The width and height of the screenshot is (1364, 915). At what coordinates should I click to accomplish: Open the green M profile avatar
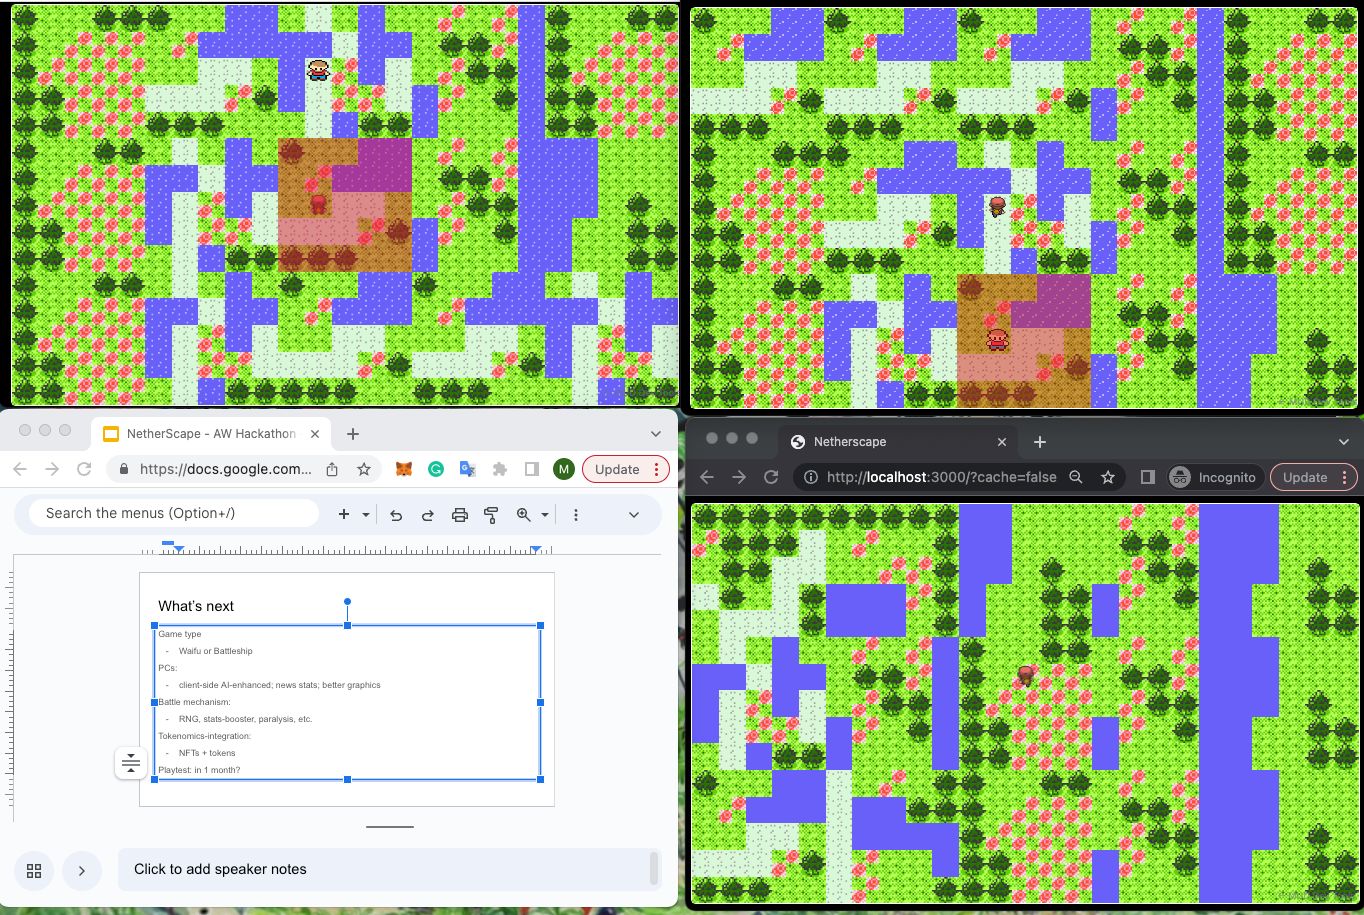point(563,469)
